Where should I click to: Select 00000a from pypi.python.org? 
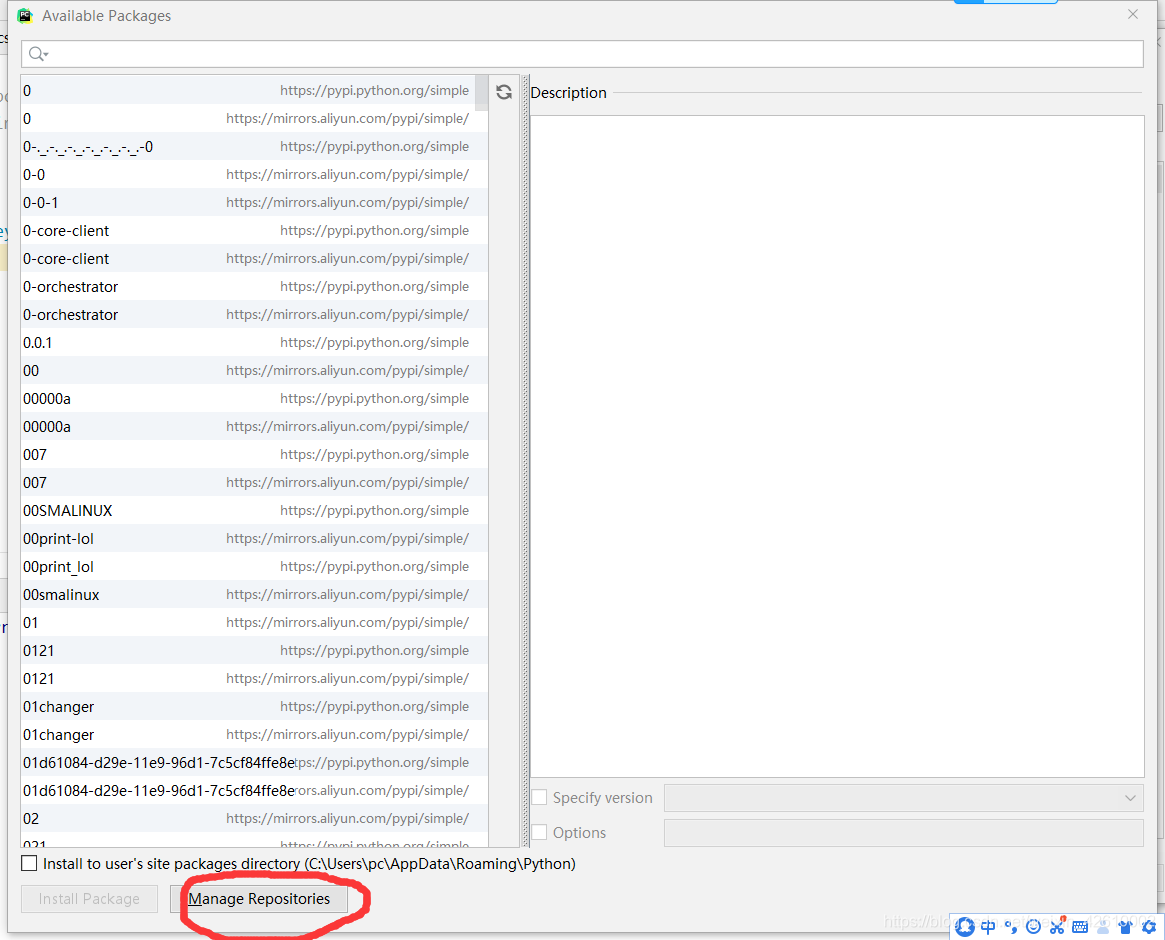click(x=254, y=398)
